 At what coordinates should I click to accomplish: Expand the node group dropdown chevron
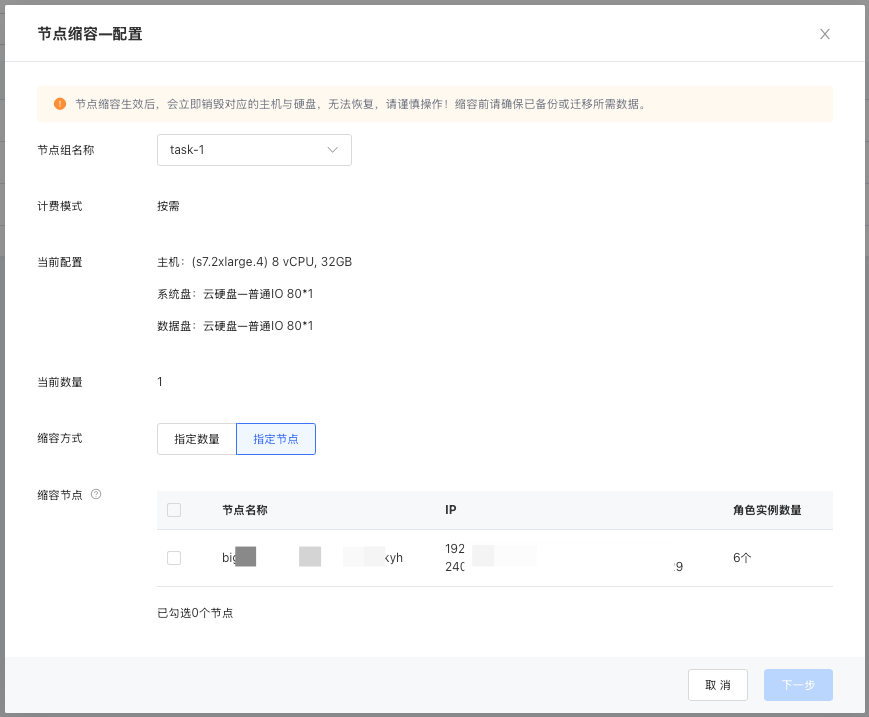coord(333,150)
